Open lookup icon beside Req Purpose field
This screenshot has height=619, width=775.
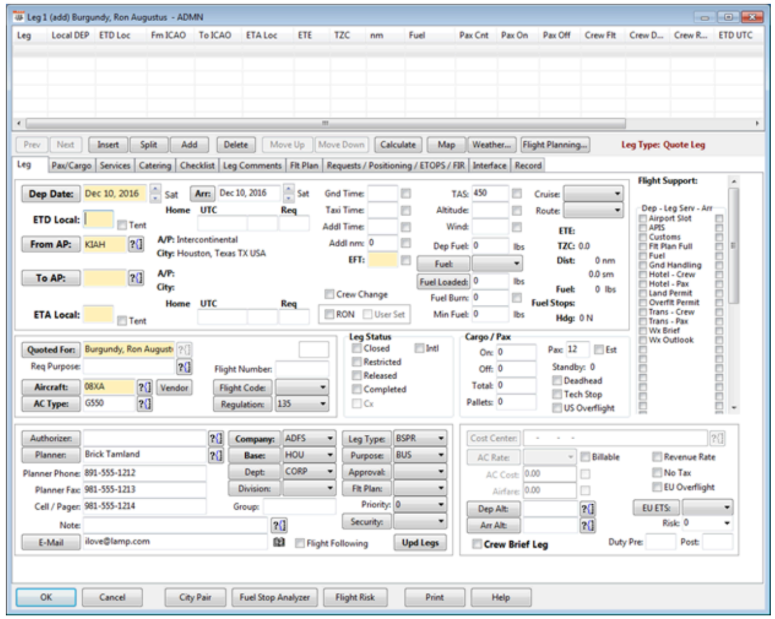(x=184, y=367)
